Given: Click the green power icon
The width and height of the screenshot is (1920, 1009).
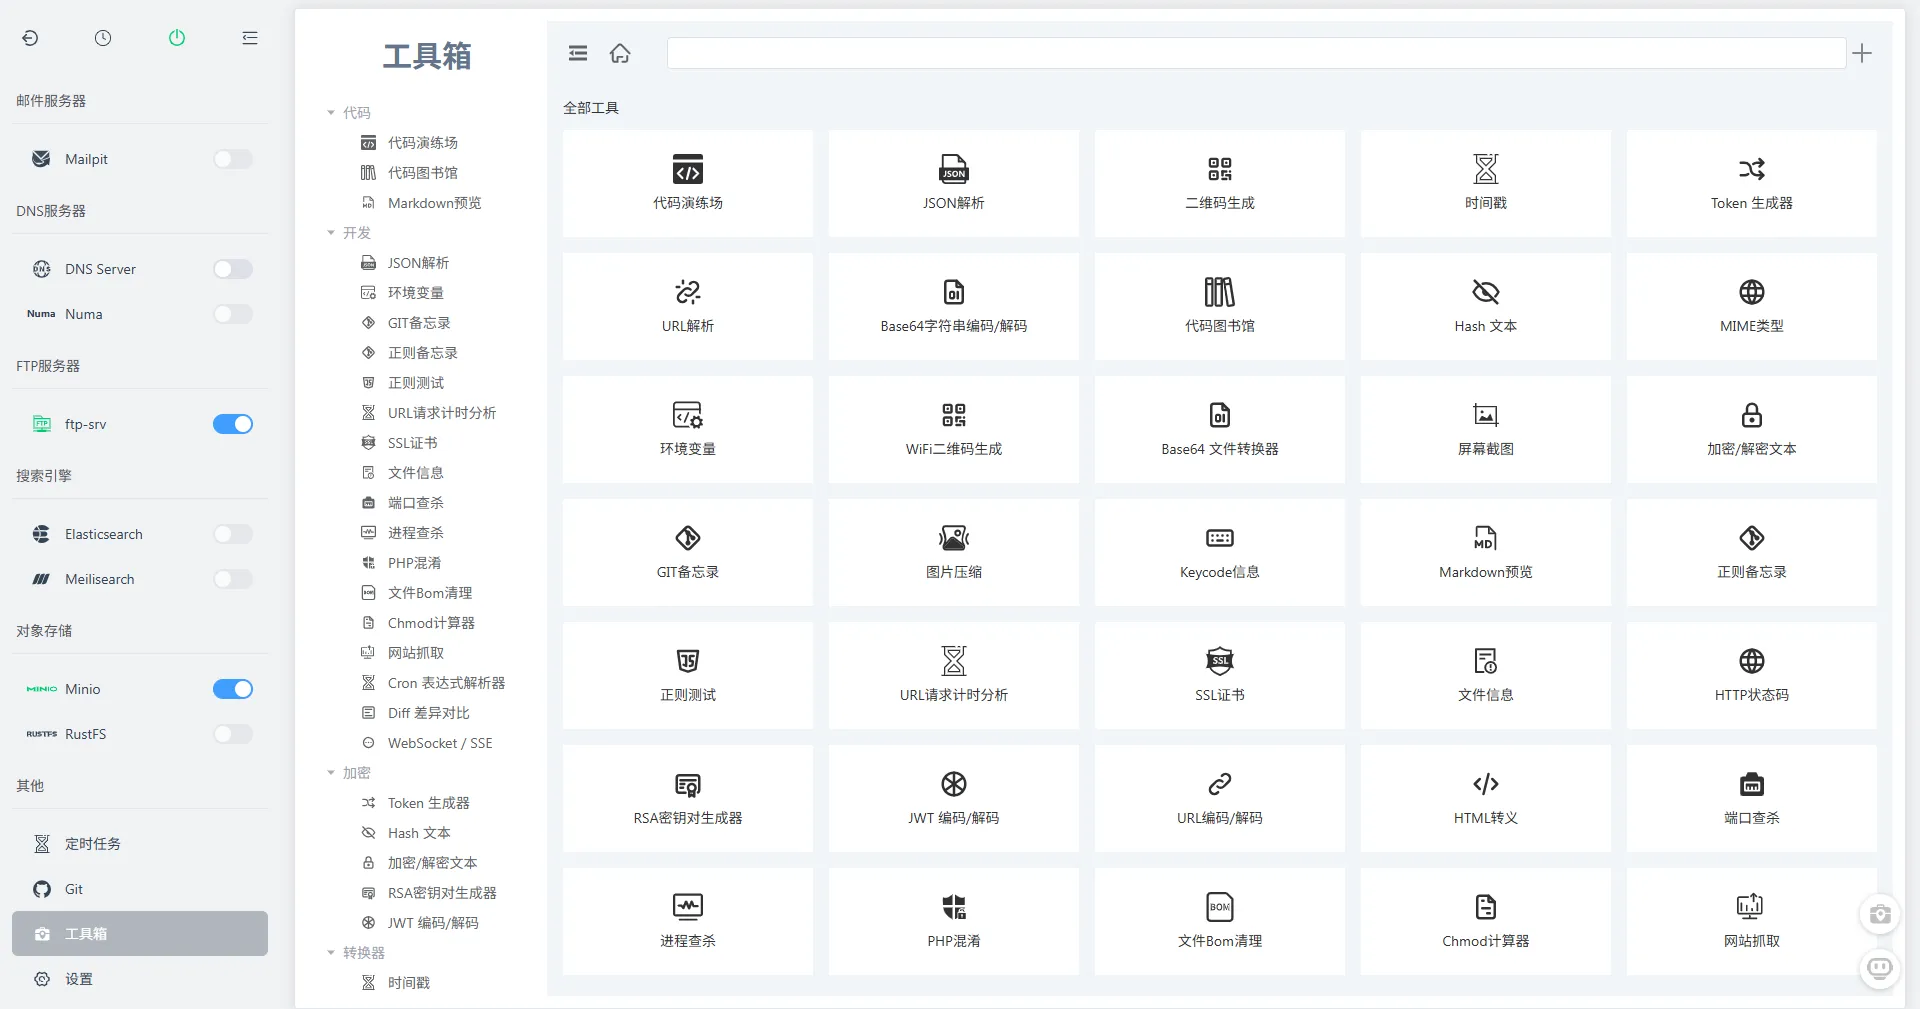Looking at the screenshot, I should [x=177, y=38].
